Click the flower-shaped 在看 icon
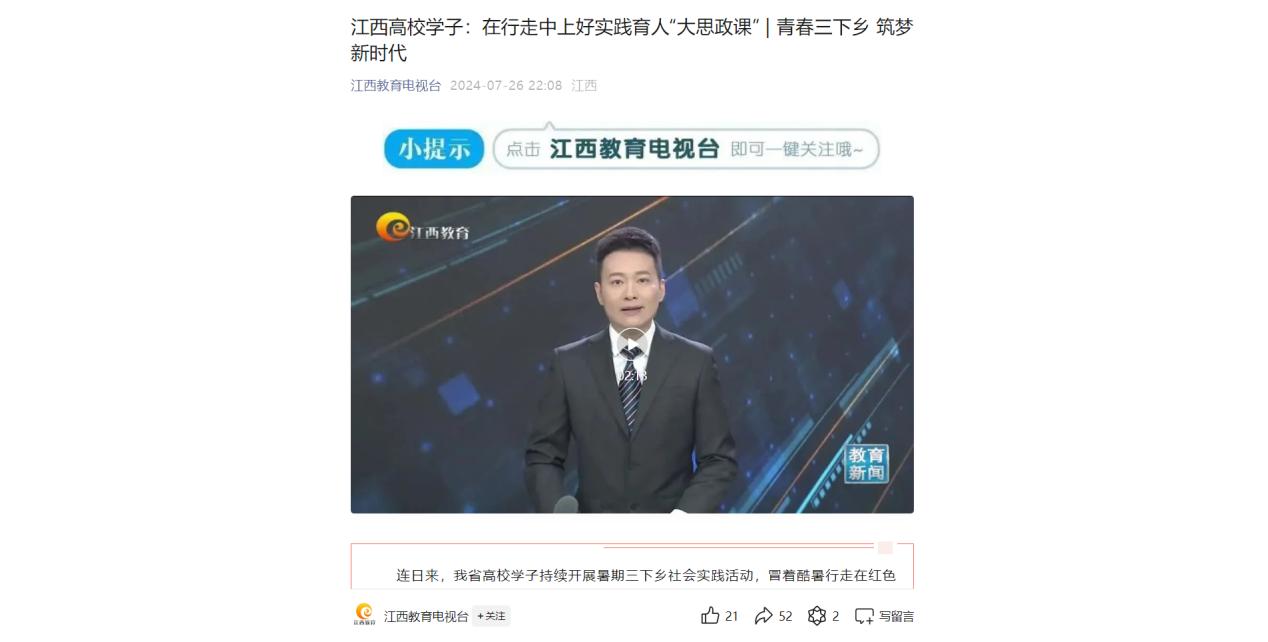 pos(817,616)
